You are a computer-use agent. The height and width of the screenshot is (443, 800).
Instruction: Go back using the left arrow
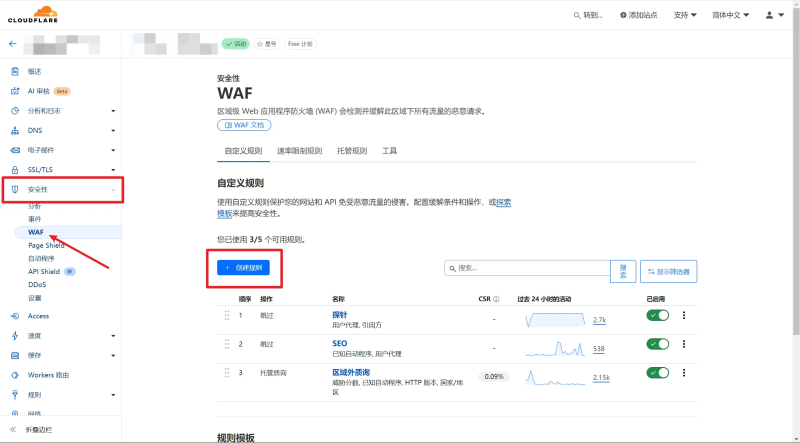coord(13,44)
